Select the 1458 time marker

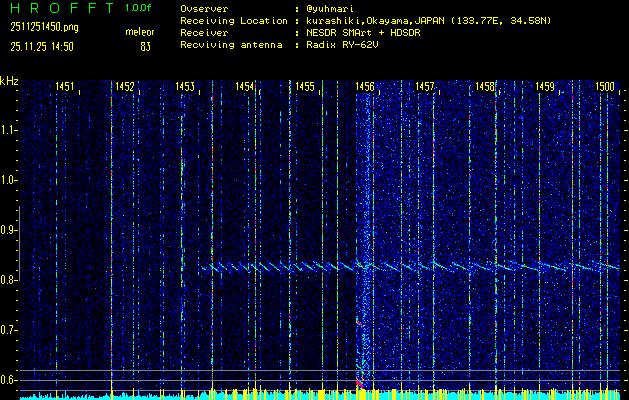485,87
